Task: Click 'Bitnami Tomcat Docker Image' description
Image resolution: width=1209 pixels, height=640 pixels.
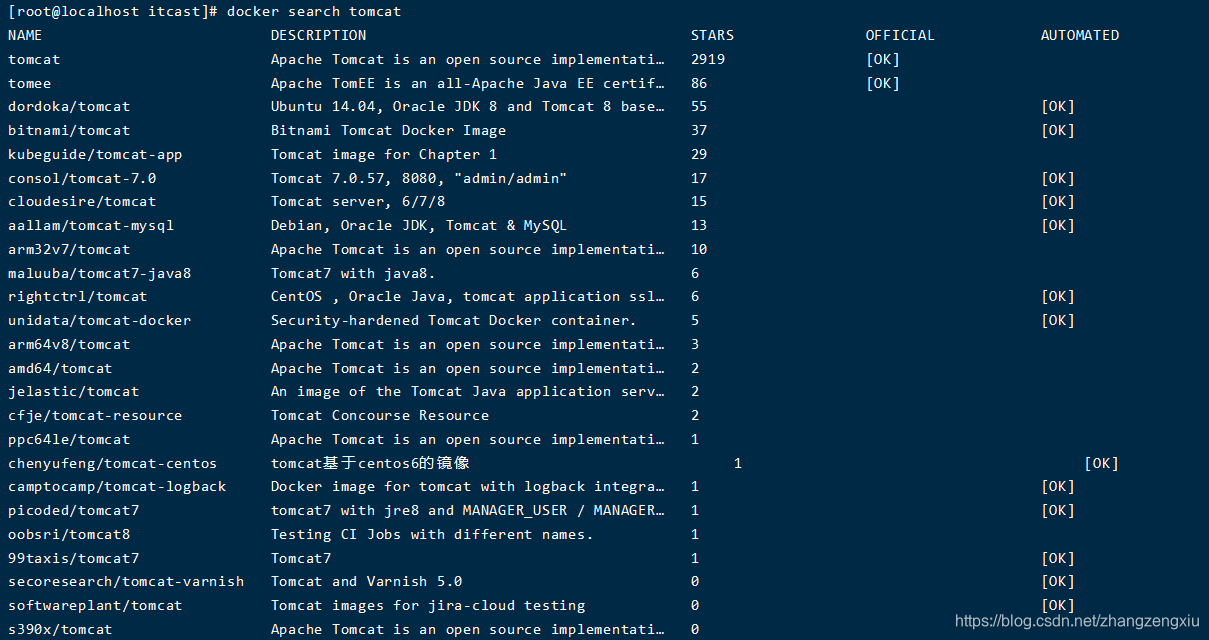Action: coord(389,130)
